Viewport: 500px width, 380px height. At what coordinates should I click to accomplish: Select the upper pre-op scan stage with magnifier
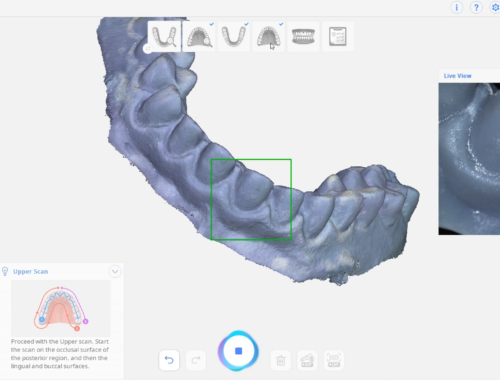point(199,36)
